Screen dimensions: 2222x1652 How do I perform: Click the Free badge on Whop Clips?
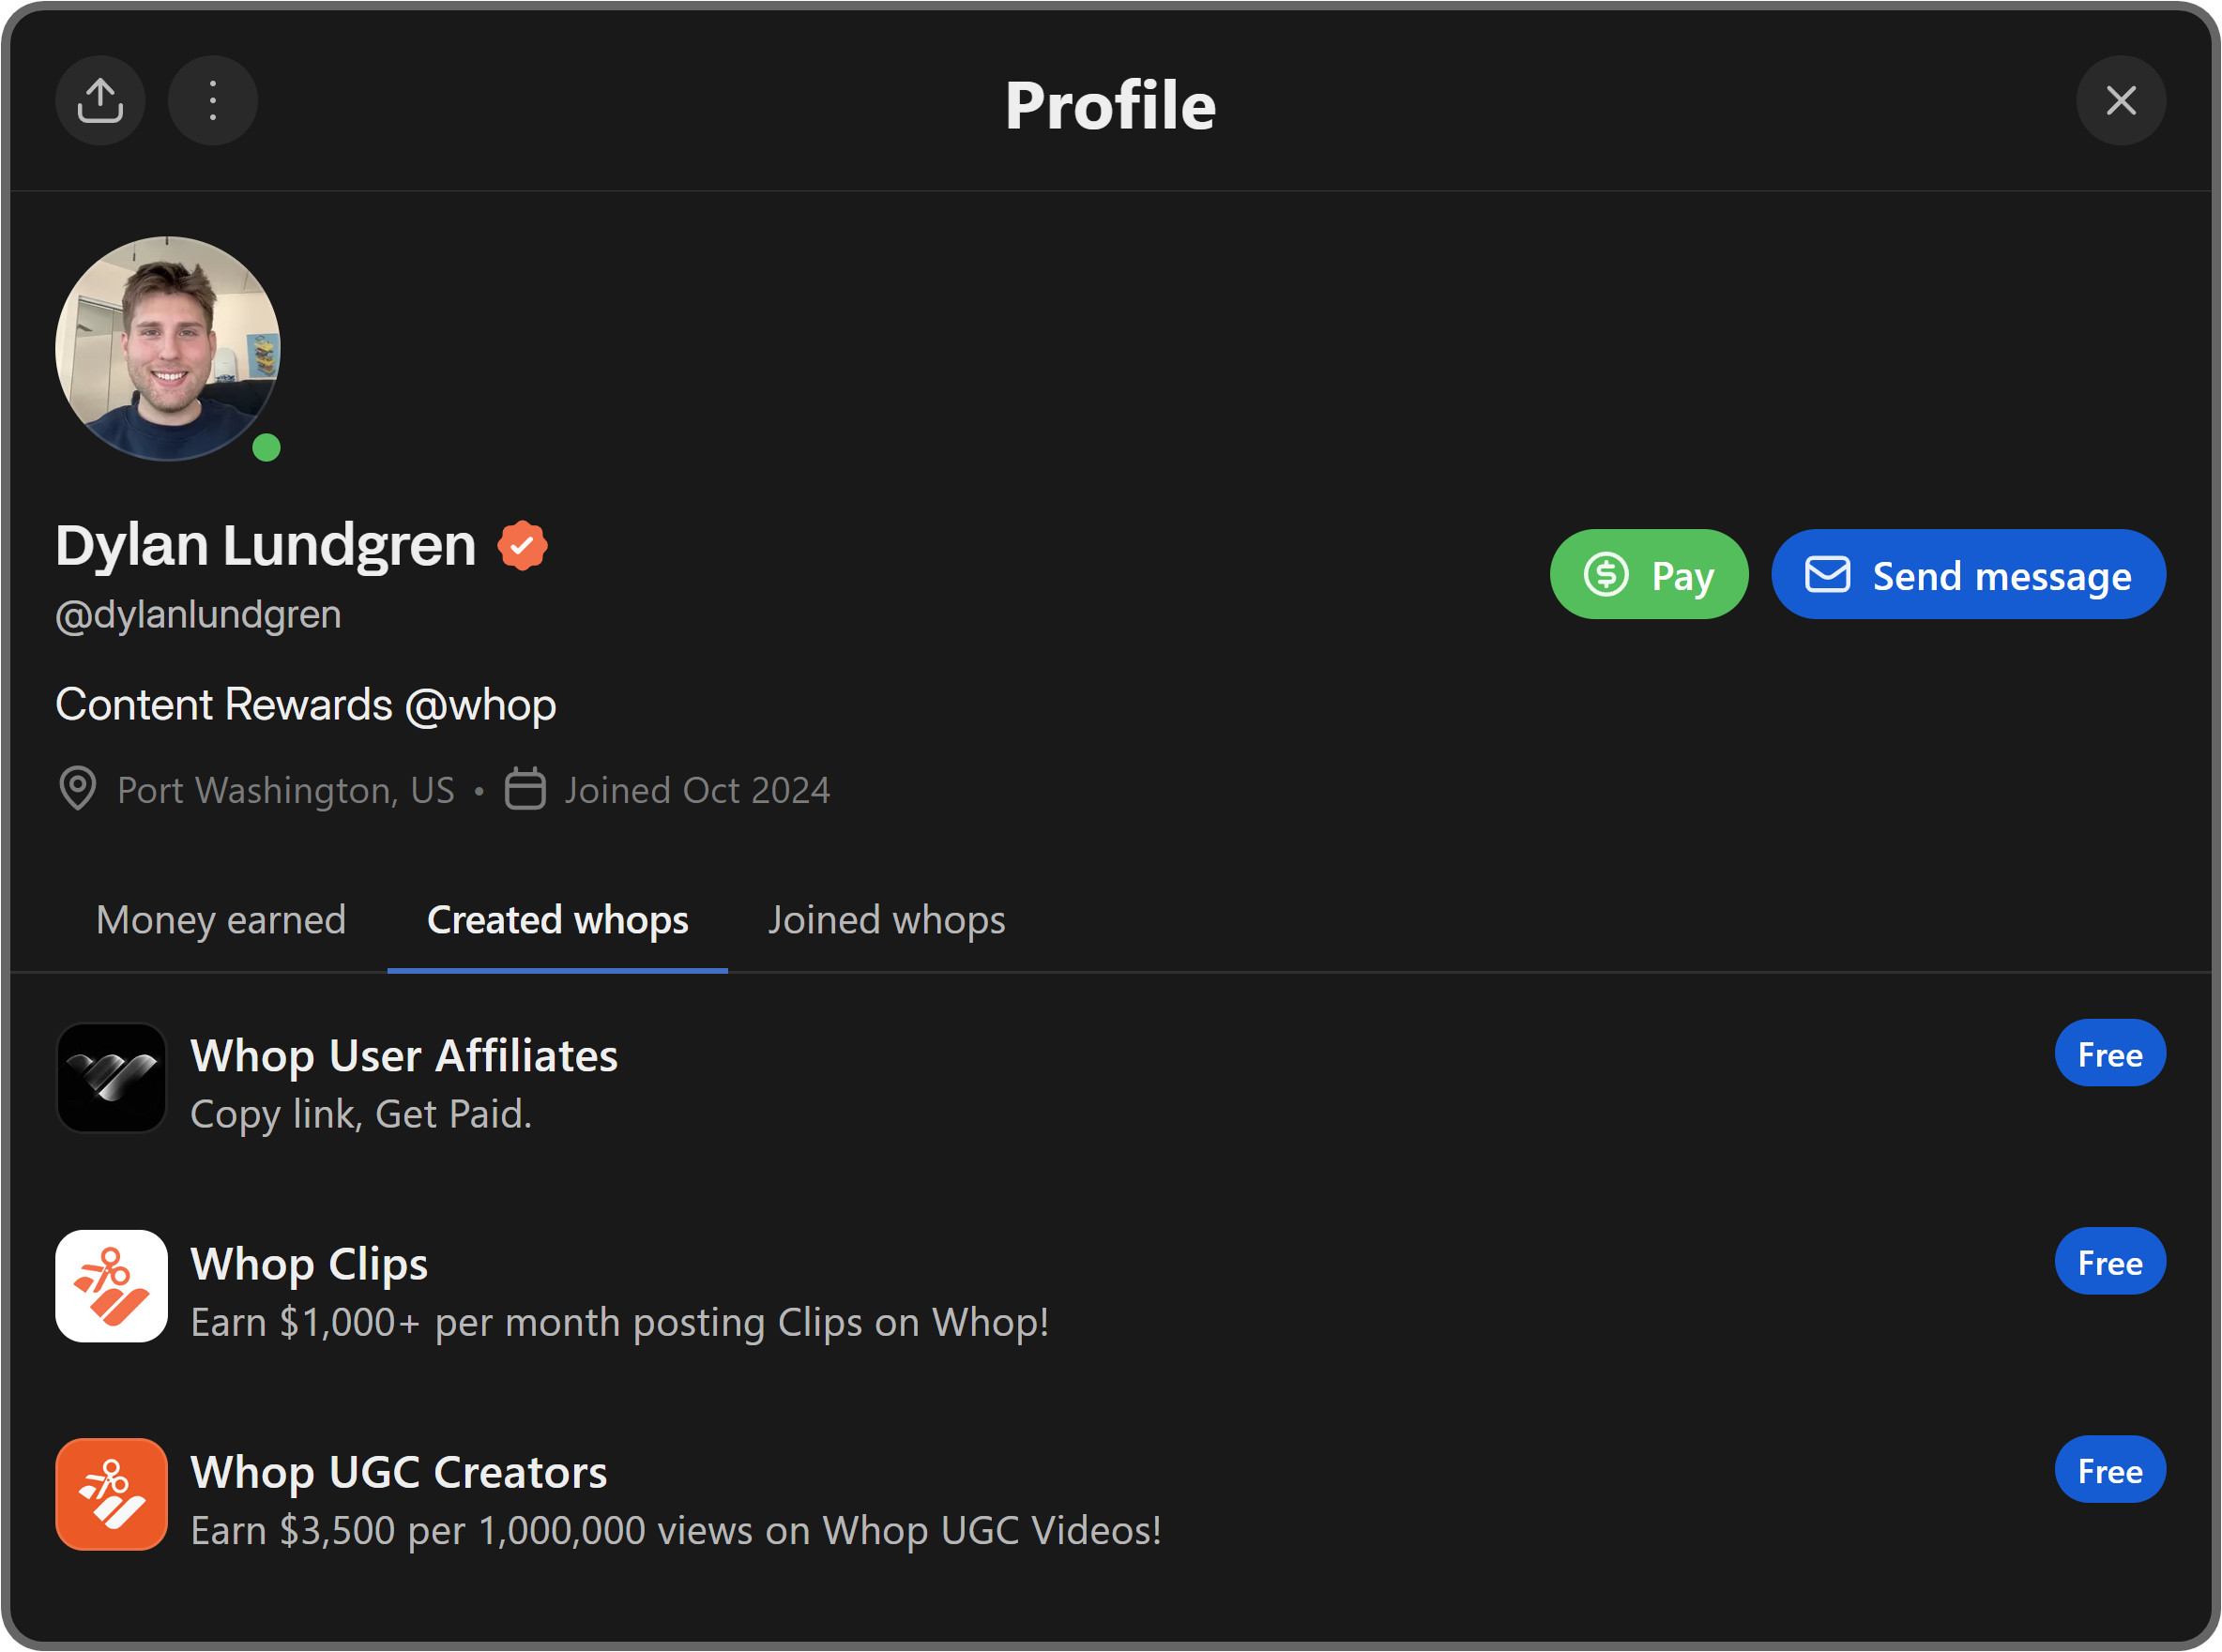point(2108,1260)
